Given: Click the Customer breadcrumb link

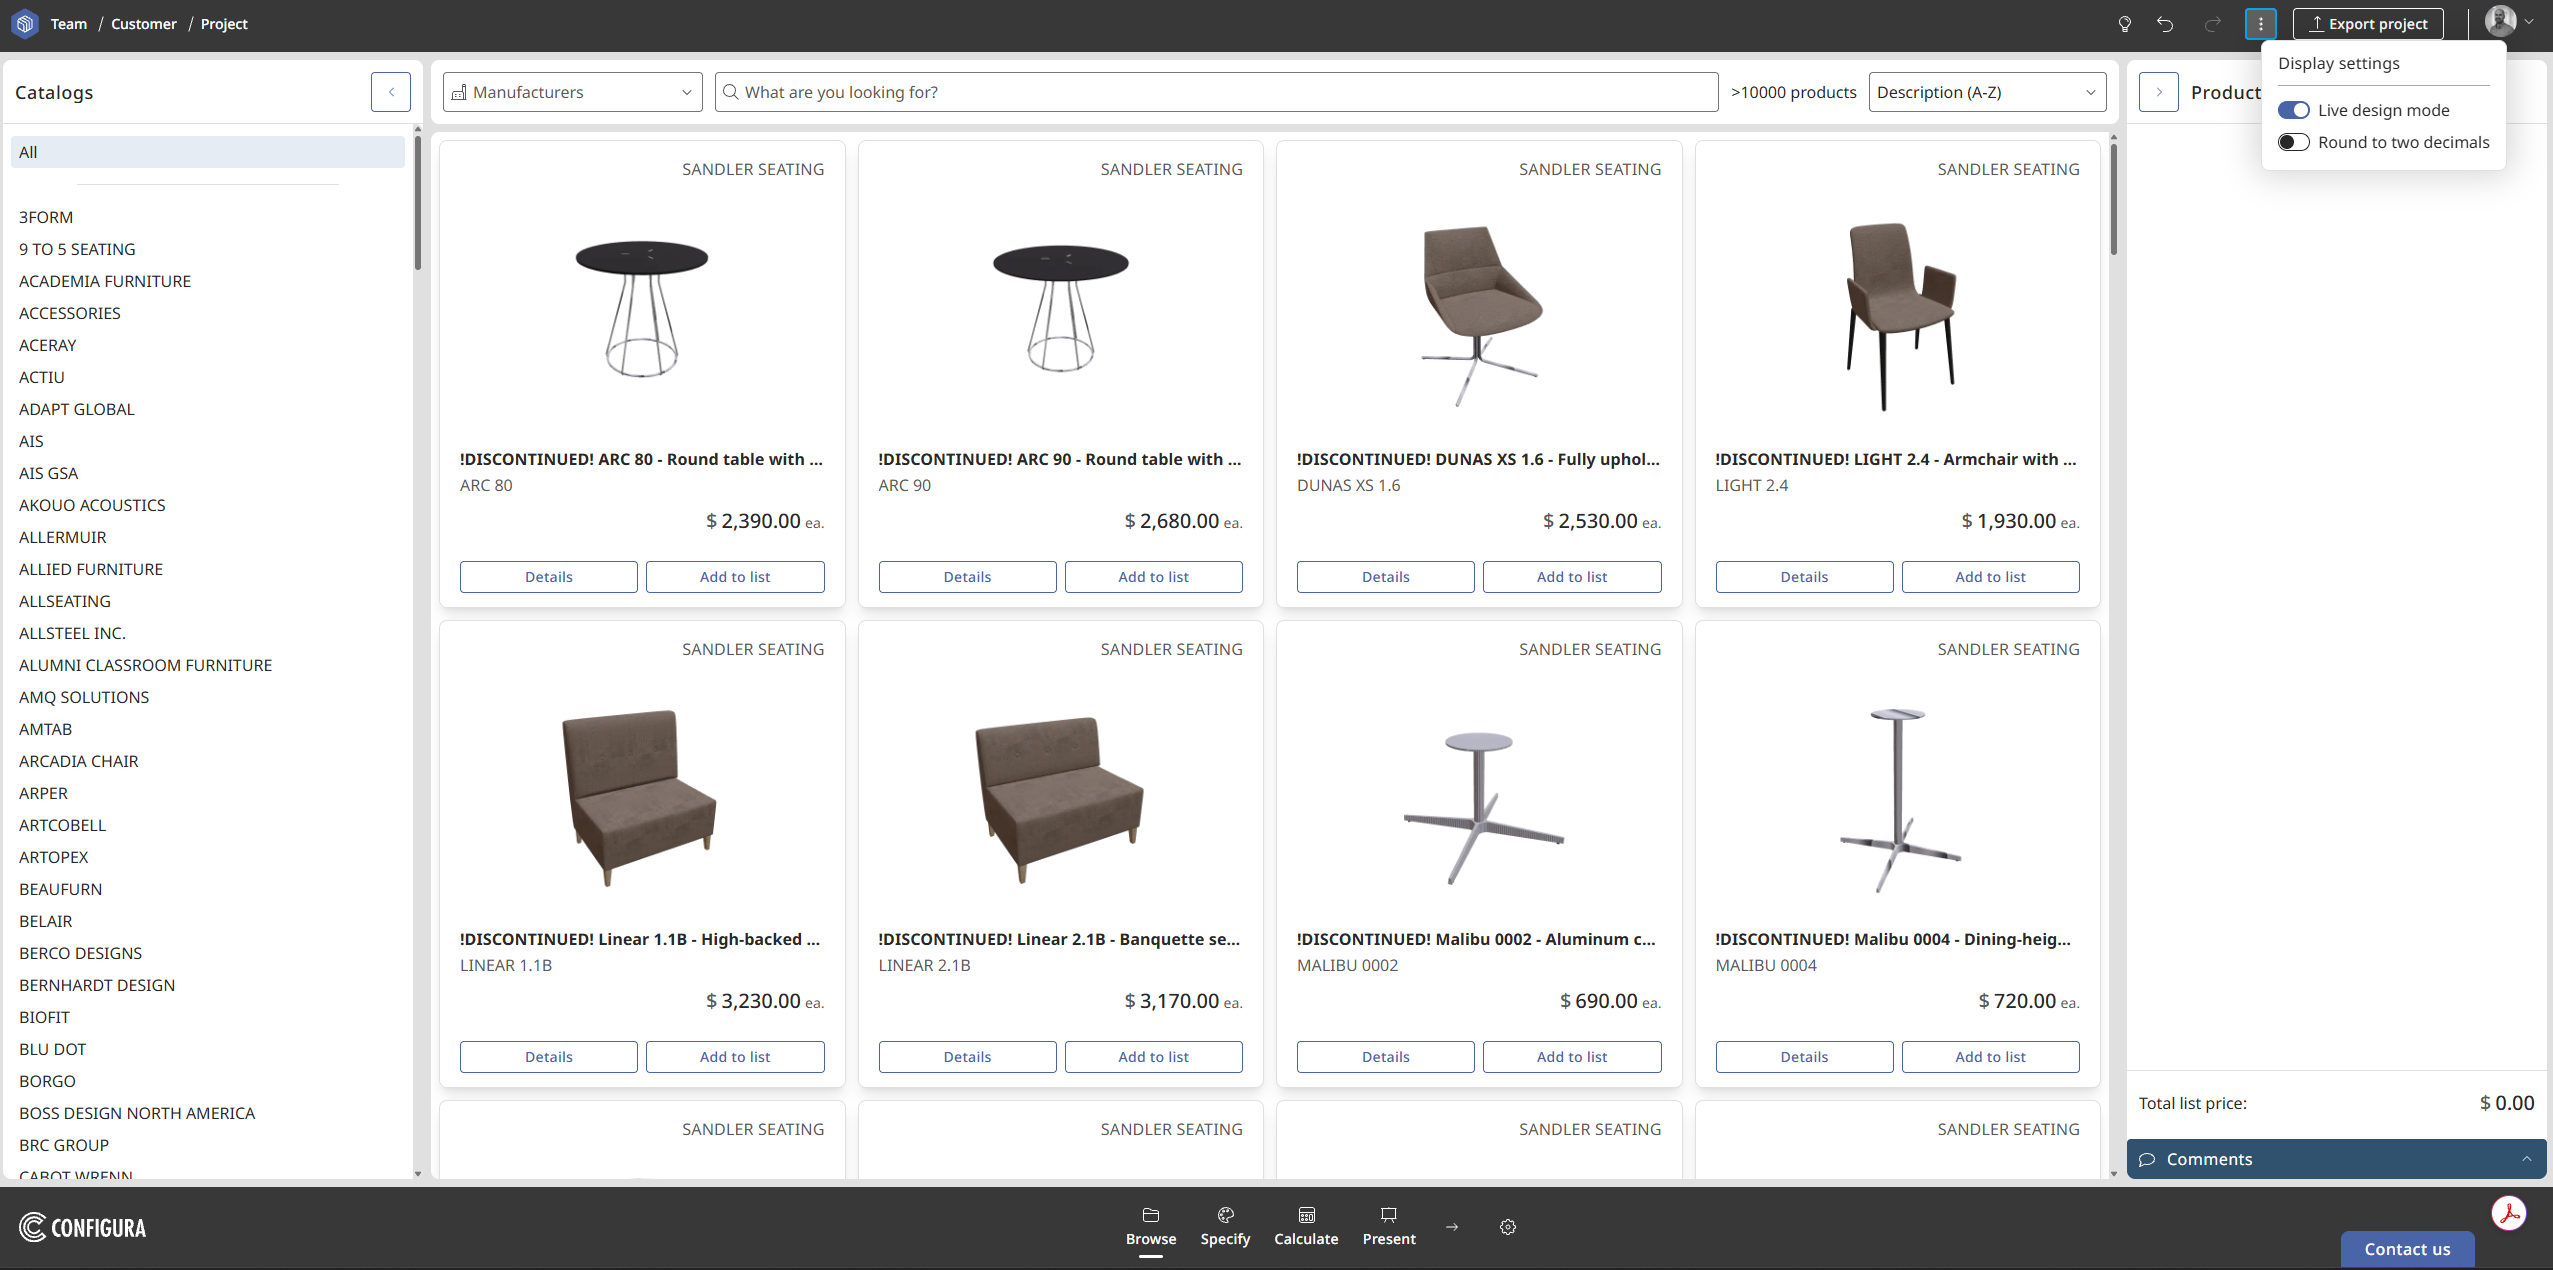Looking at the screenshot, I should [x=144, y=24].
